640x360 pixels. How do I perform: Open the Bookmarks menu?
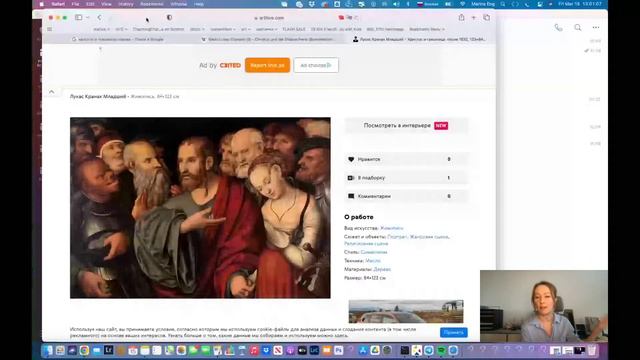[152, 4]
